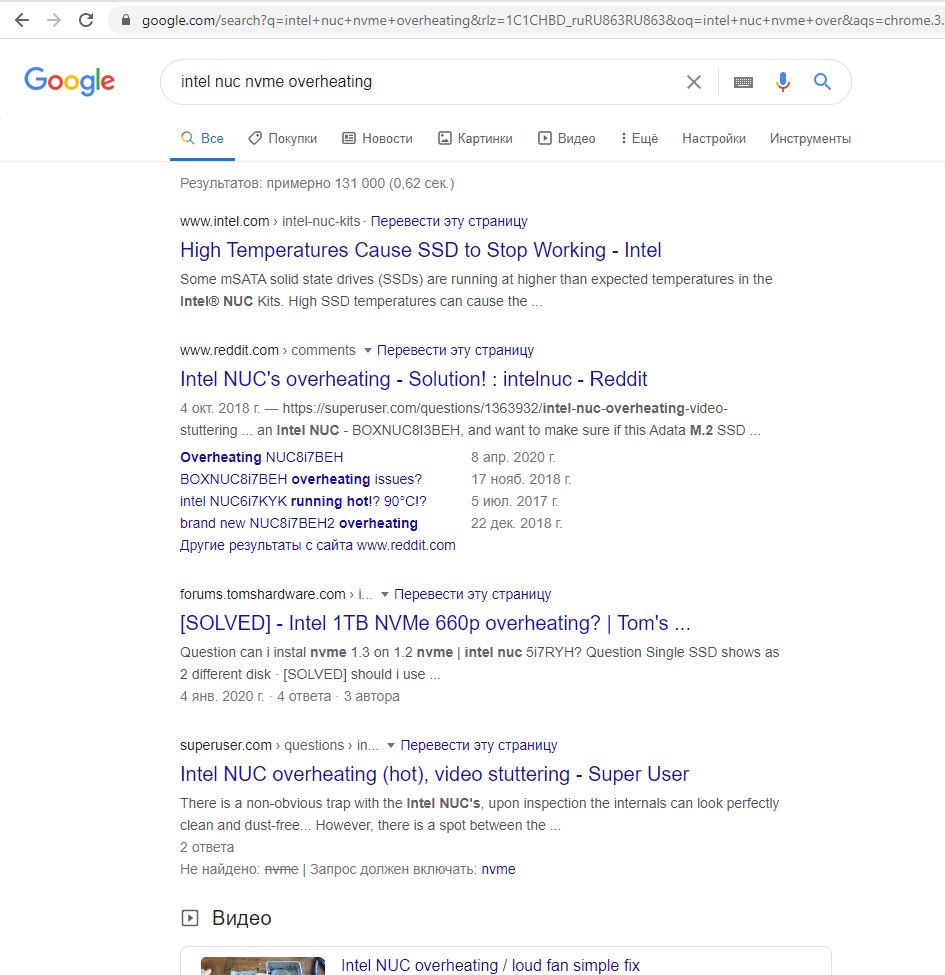Click the browser forward arrow
Screen dimensions: 945x975
point(54,20)
